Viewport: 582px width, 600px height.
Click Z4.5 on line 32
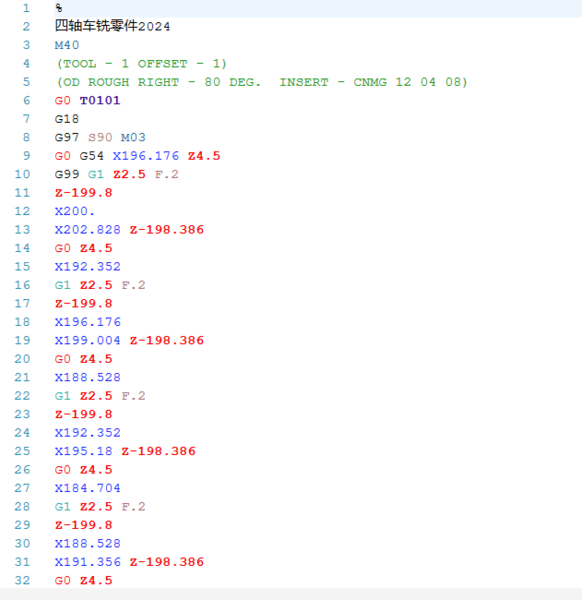(96, 580)
